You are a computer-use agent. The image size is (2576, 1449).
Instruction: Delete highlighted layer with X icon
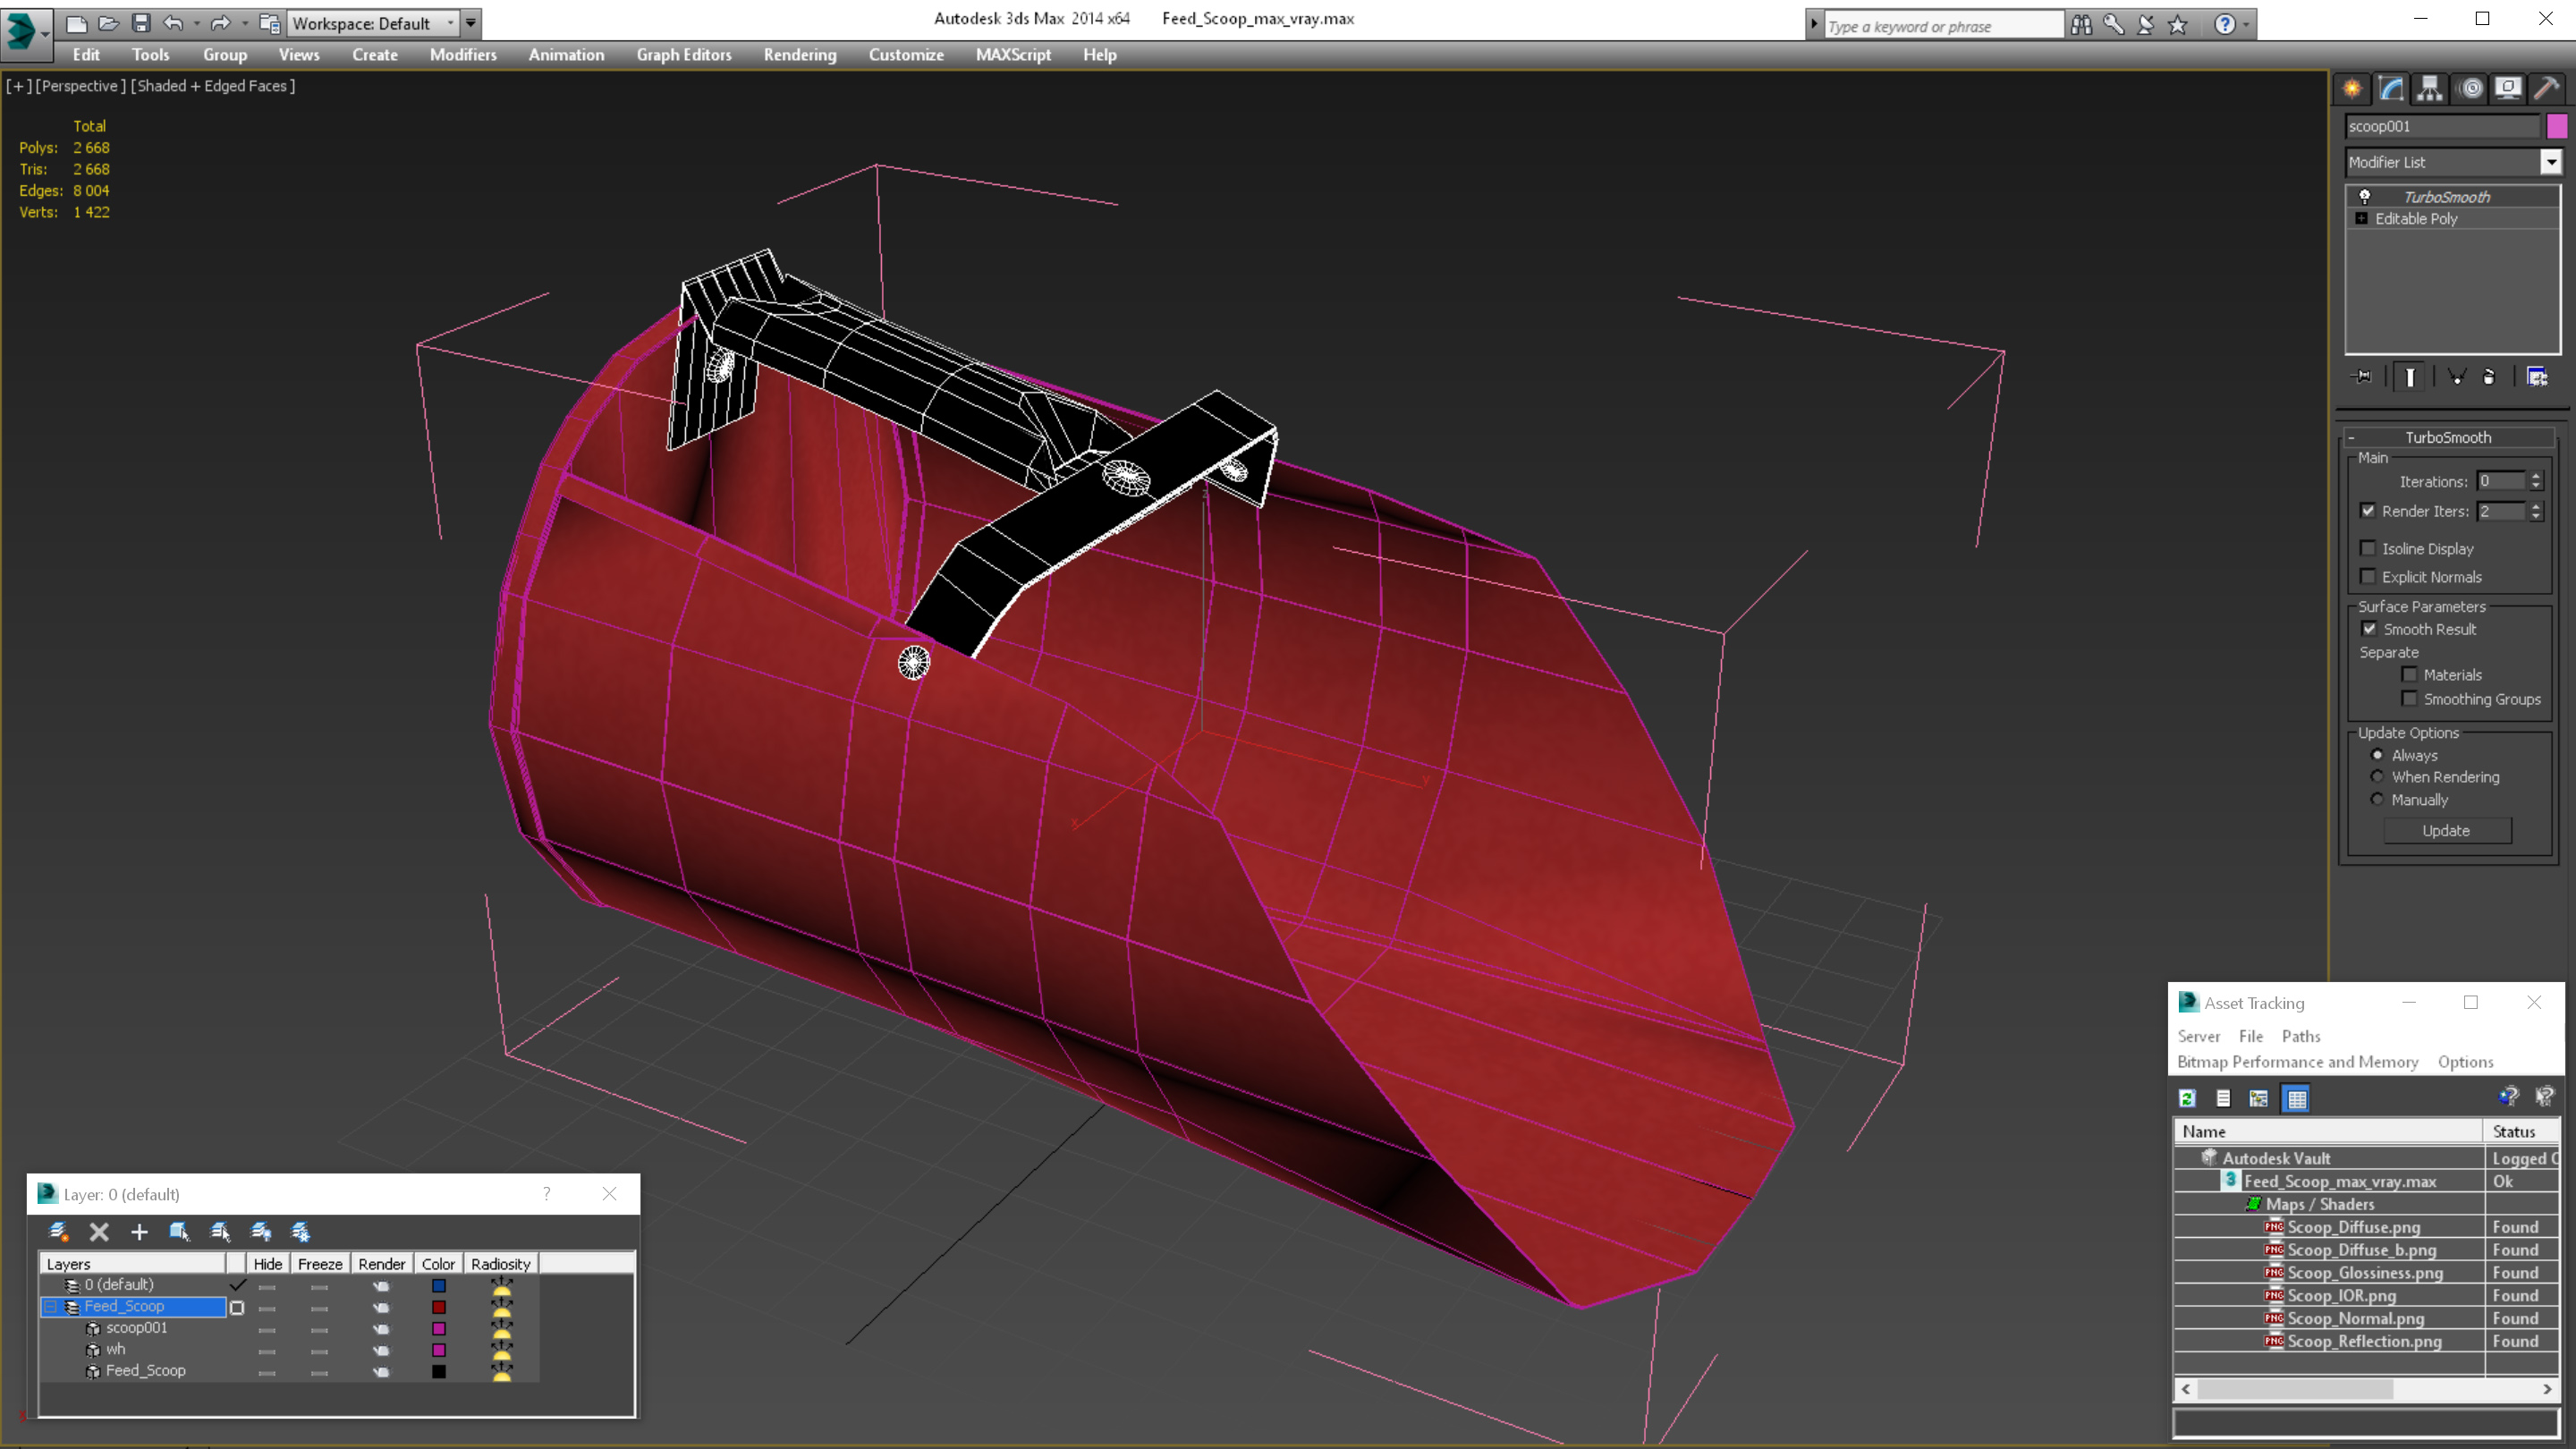(x=99, y=1232)
